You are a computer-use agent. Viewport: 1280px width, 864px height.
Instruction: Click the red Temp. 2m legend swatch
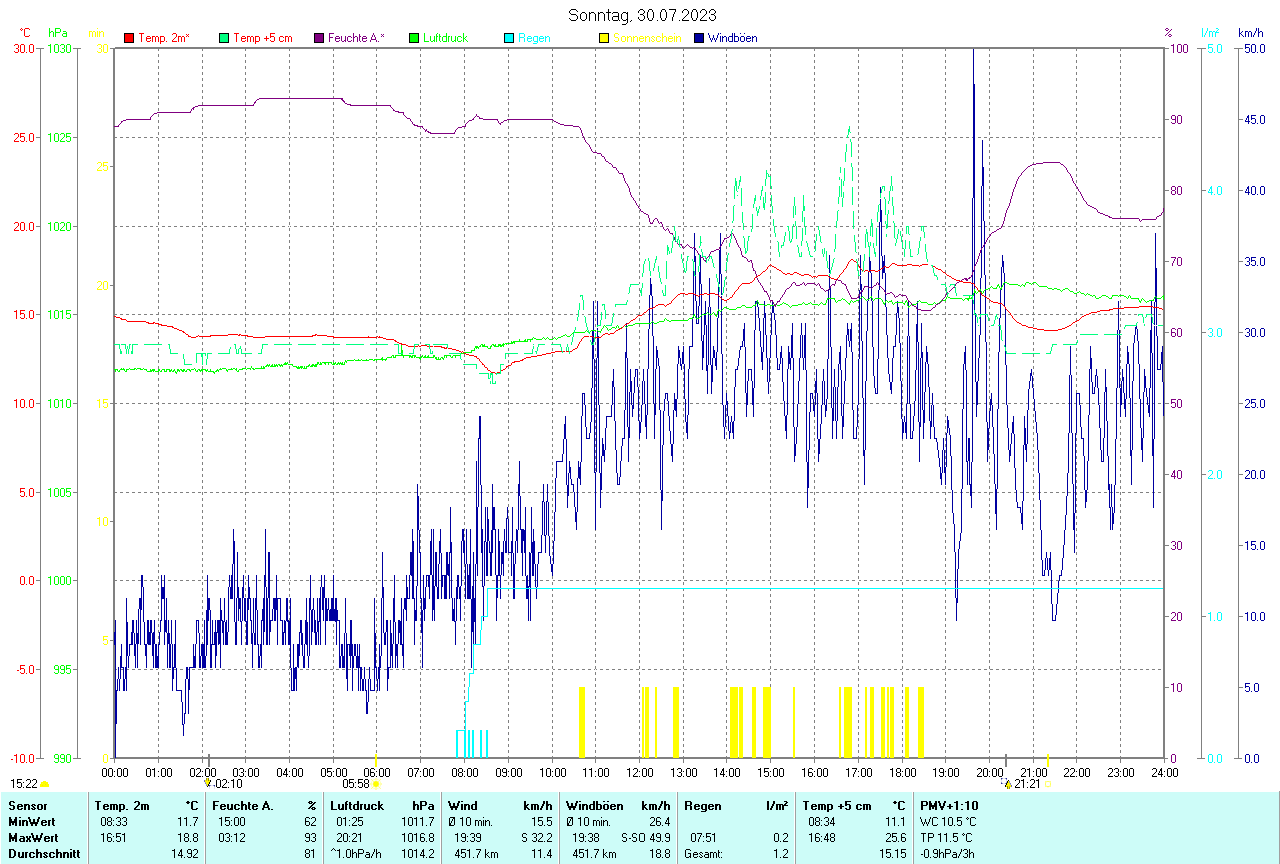coord(129,38)
